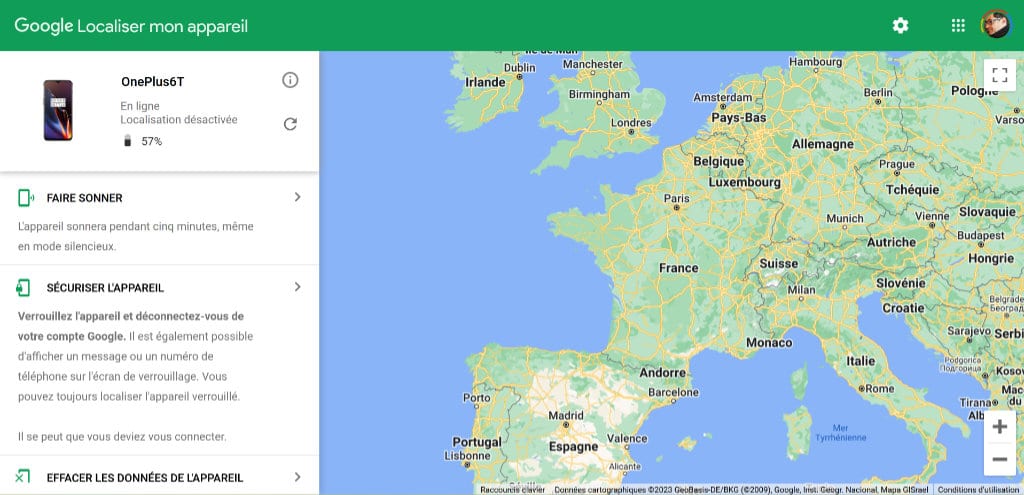Click Mer Tyrrhénienne label on map

[x=840, y=433]
